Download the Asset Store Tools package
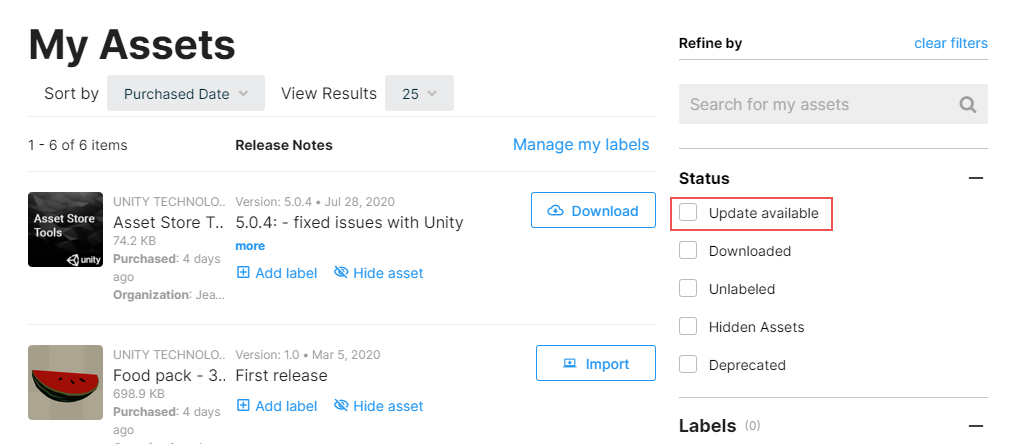Viewport: 1014px width, 444px height. point(593,211)
